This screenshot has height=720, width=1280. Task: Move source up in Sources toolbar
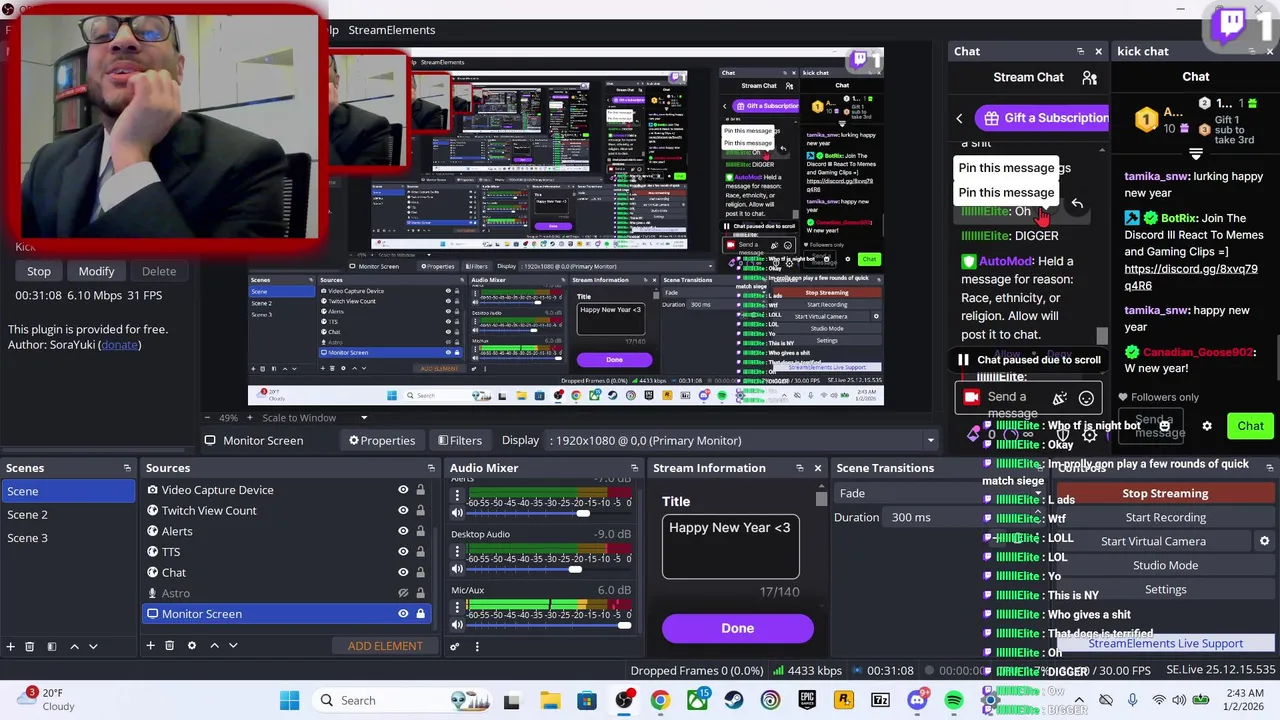click(x=214, y=646)
